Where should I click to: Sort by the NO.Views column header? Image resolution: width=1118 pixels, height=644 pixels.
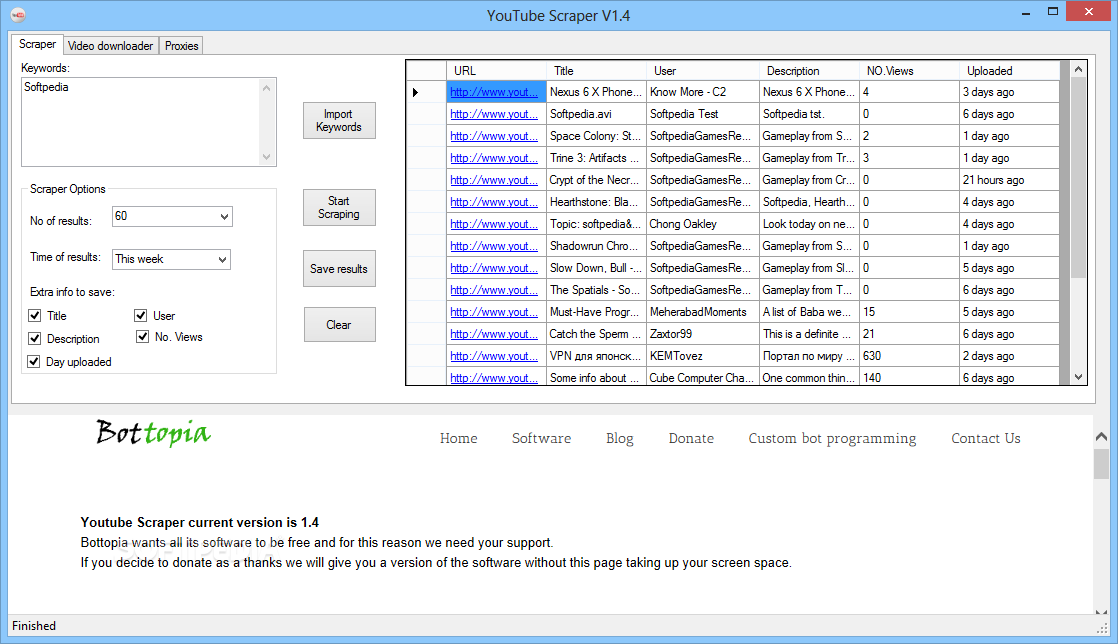(x=909, y=71)
